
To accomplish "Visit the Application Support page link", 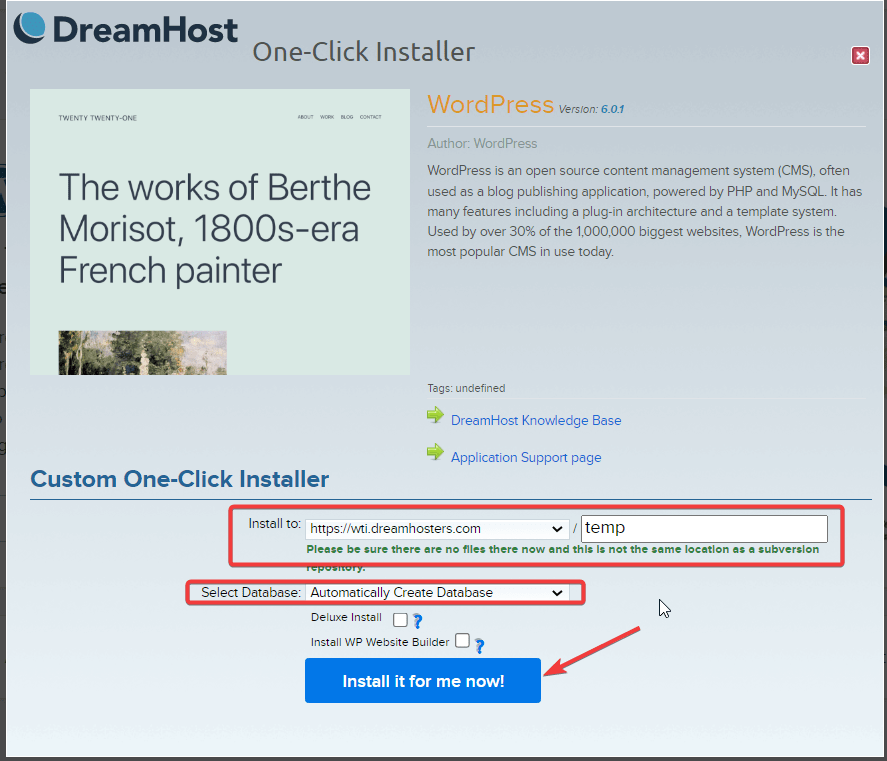I will tap(526, 457).
